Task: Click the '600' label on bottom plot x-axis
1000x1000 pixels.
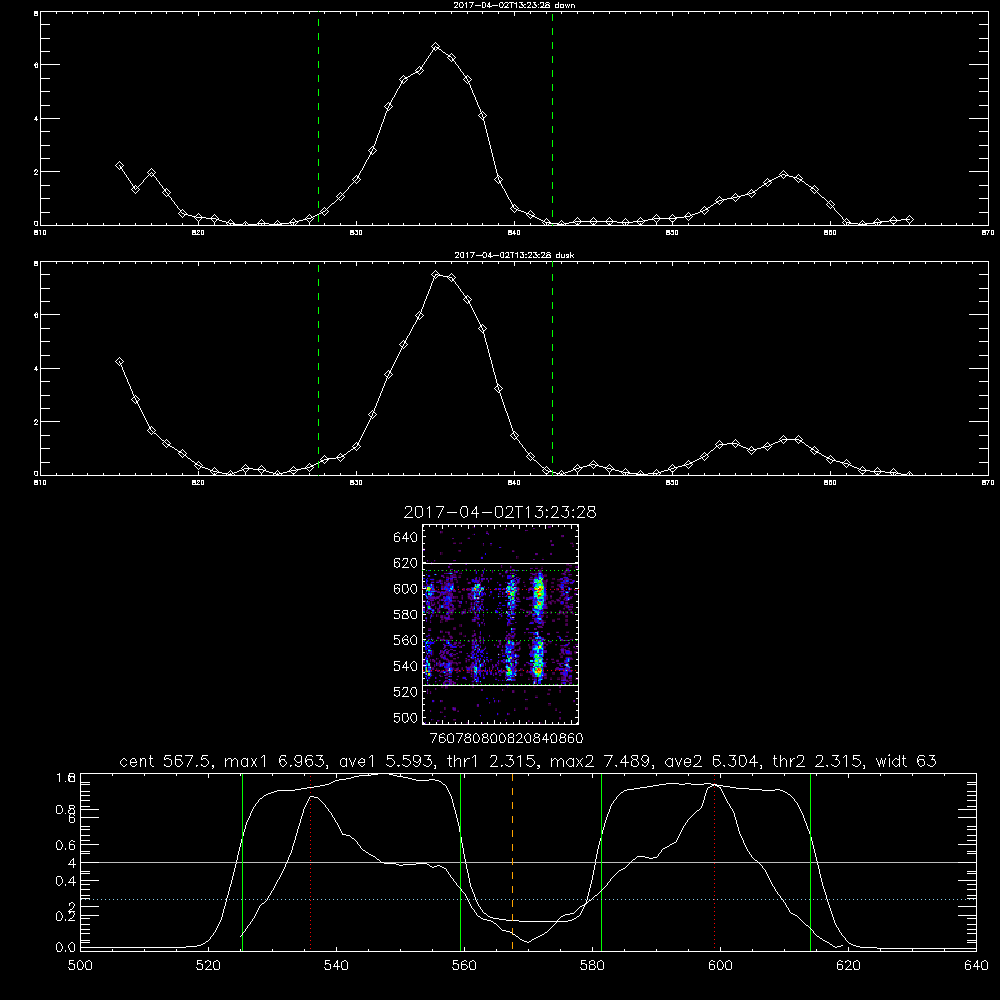Action: coord(721,966)
